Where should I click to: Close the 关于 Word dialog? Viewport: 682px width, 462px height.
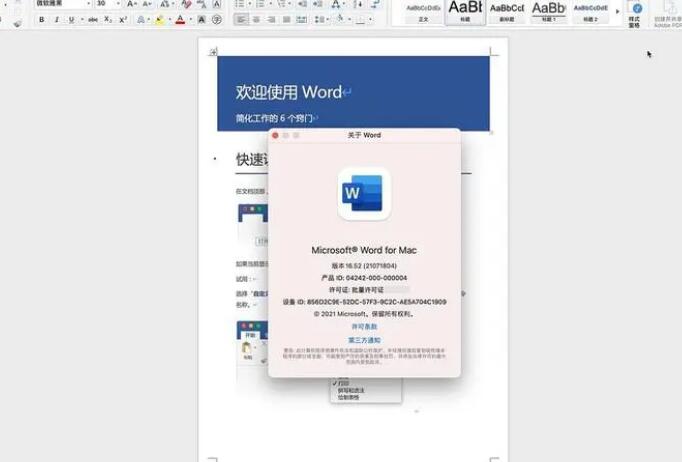click(275, 135)
